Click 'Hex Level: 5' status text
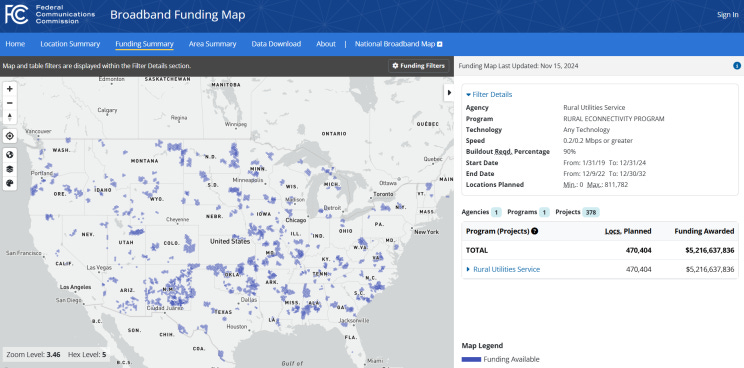744x368 pixels. click(x=87, y=355)
